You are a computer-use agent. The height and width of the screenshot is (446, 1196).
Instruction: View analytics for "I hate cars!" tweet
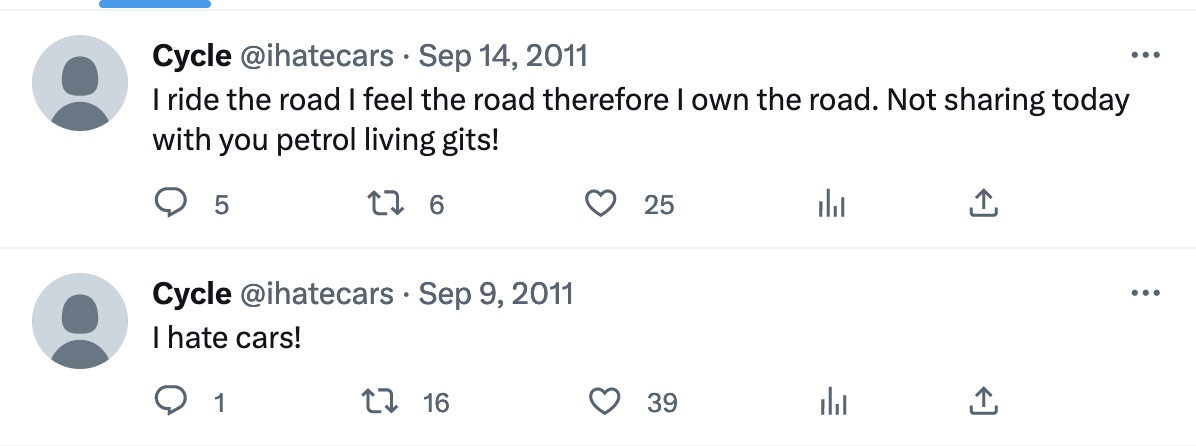[831, 402]
